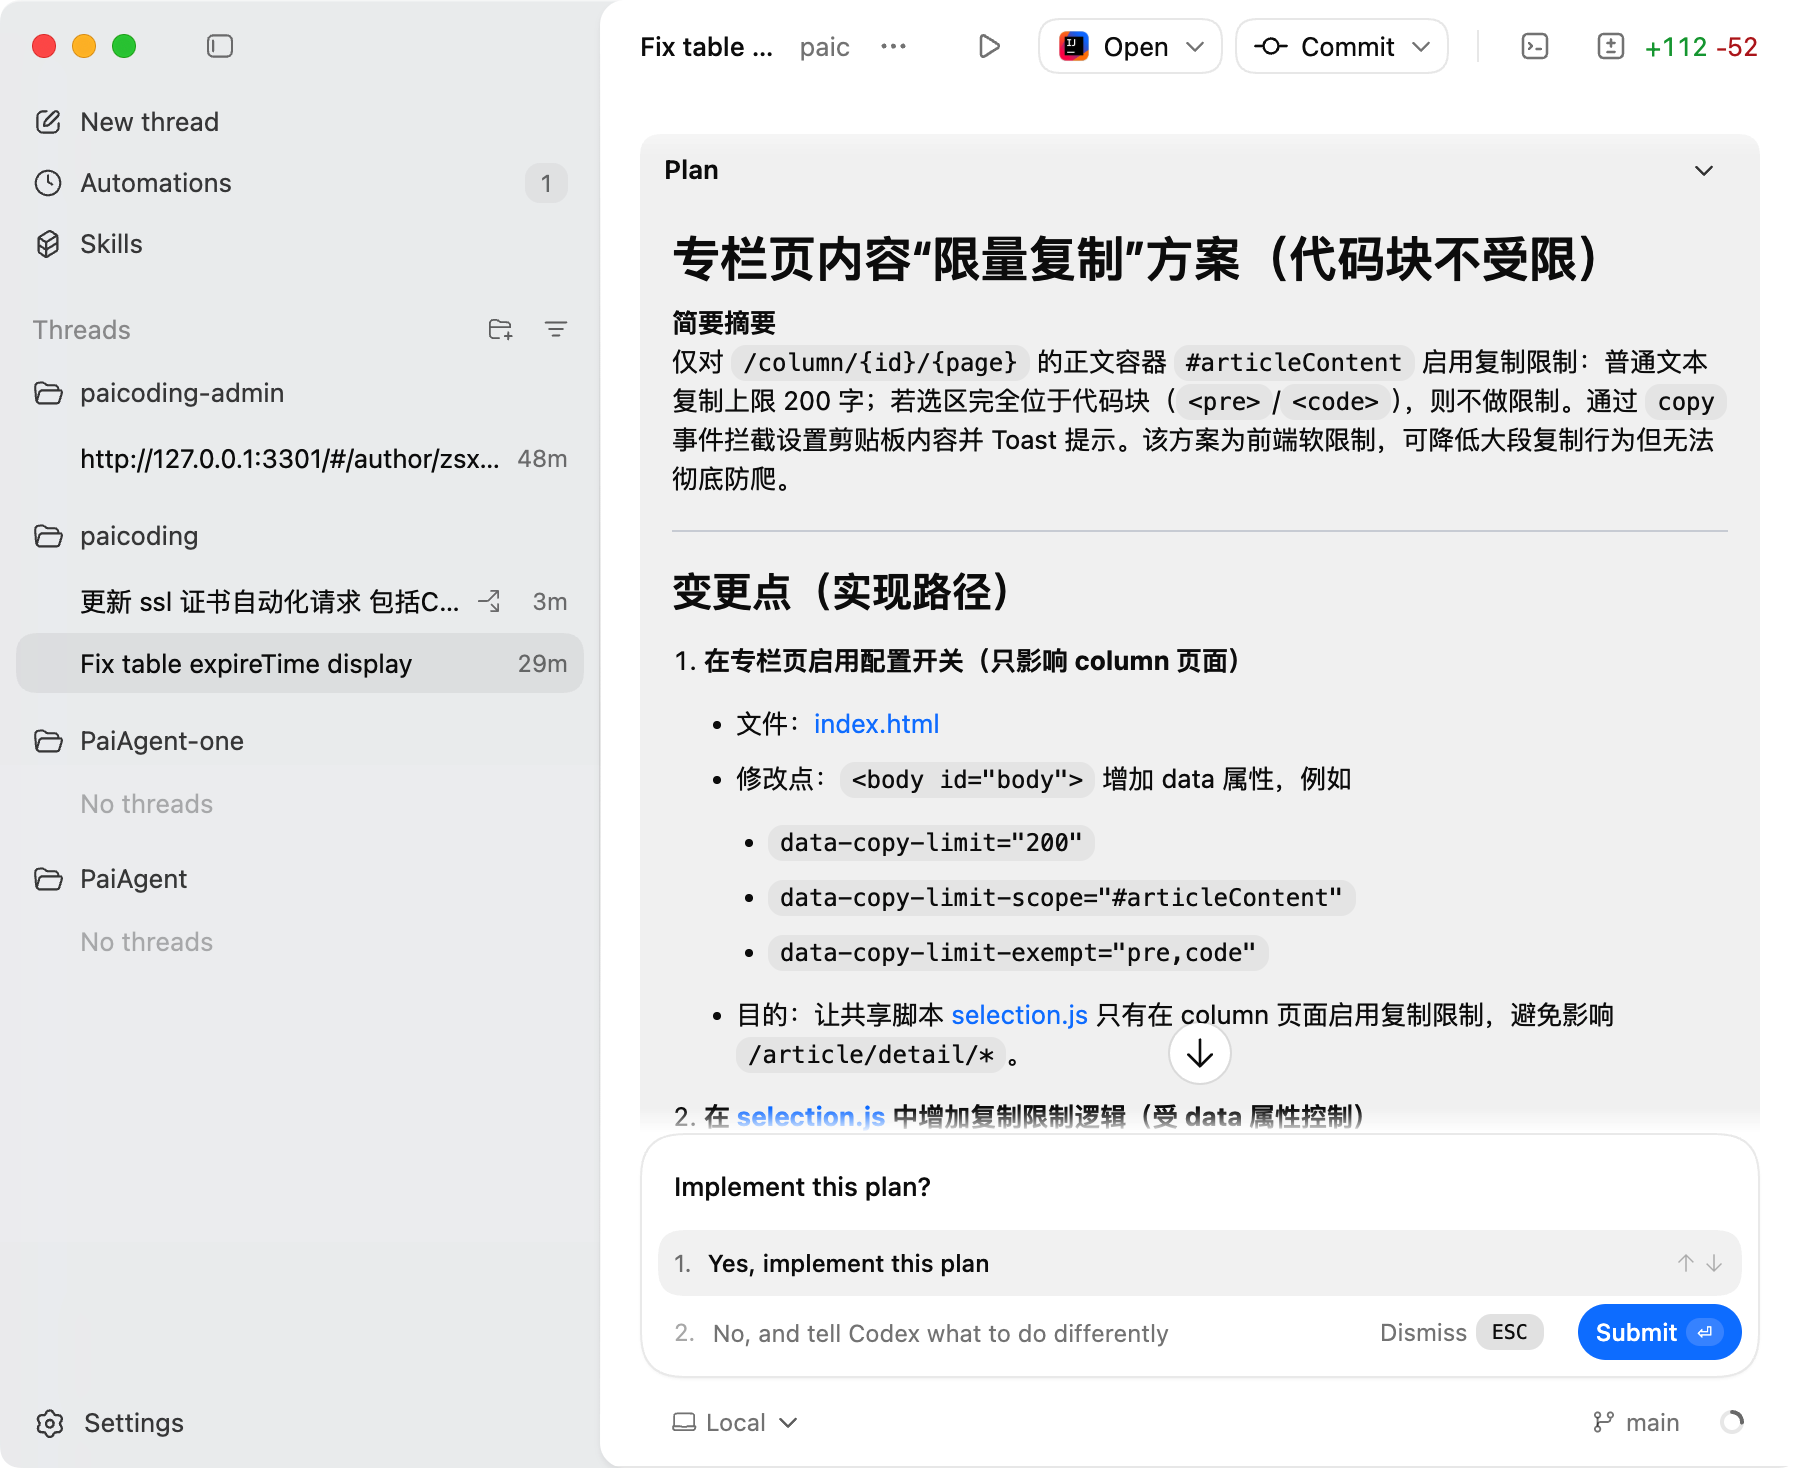Select the paicoding-admin project folder

point(182,393)
